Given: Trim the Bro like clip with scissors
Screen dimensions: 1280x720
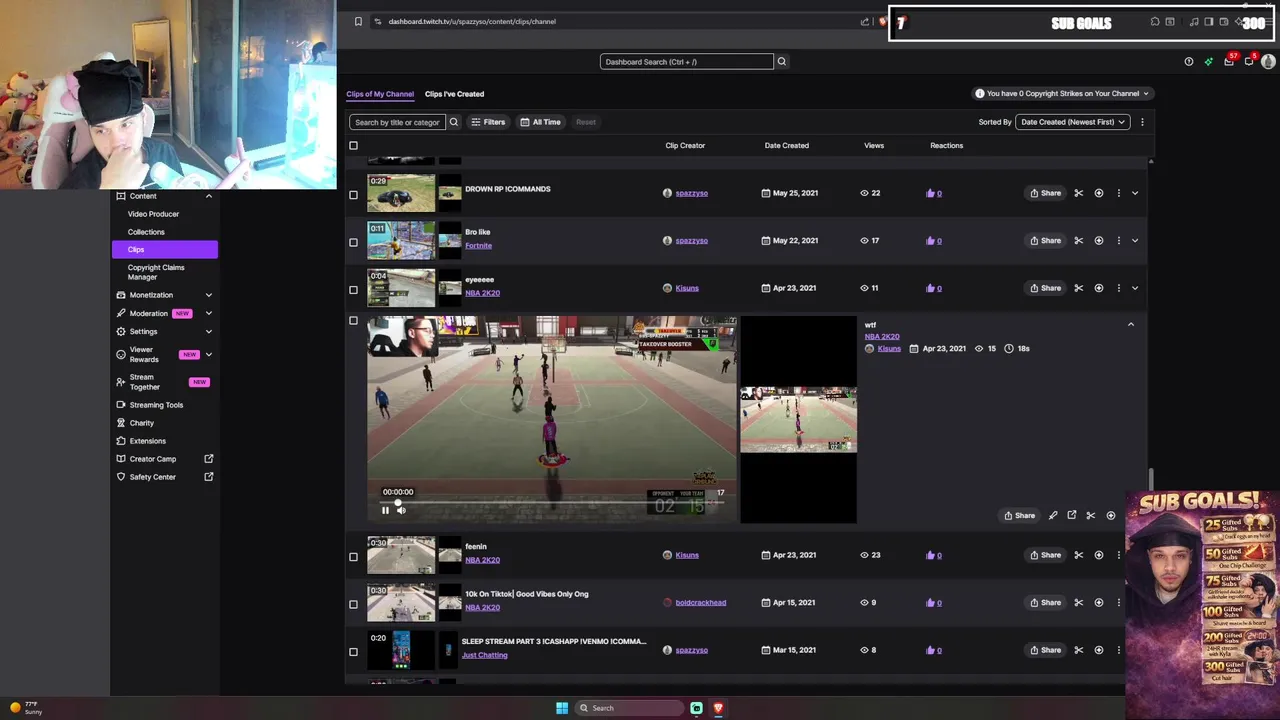Looking at the screenshot, I should coord(1078,241).
